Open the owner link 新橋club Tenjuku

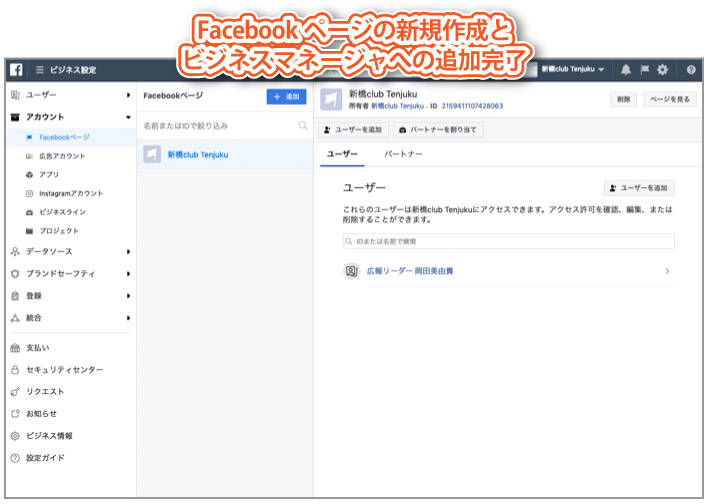coord(397,106)
